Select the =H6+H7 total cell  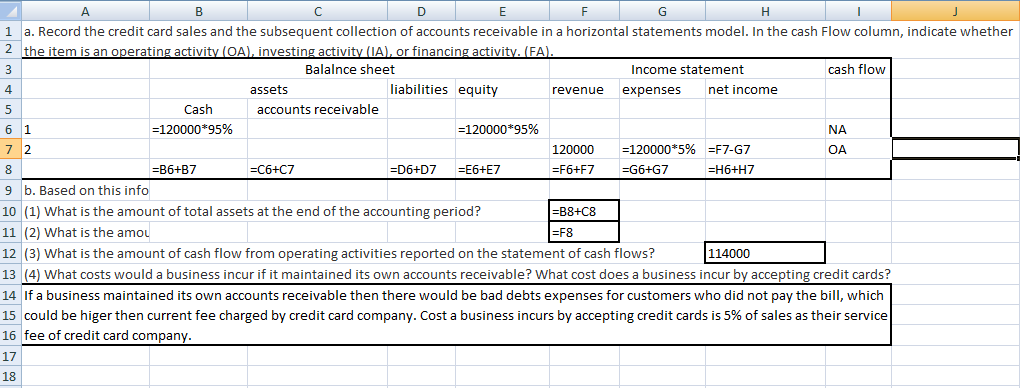coord(765,170)
